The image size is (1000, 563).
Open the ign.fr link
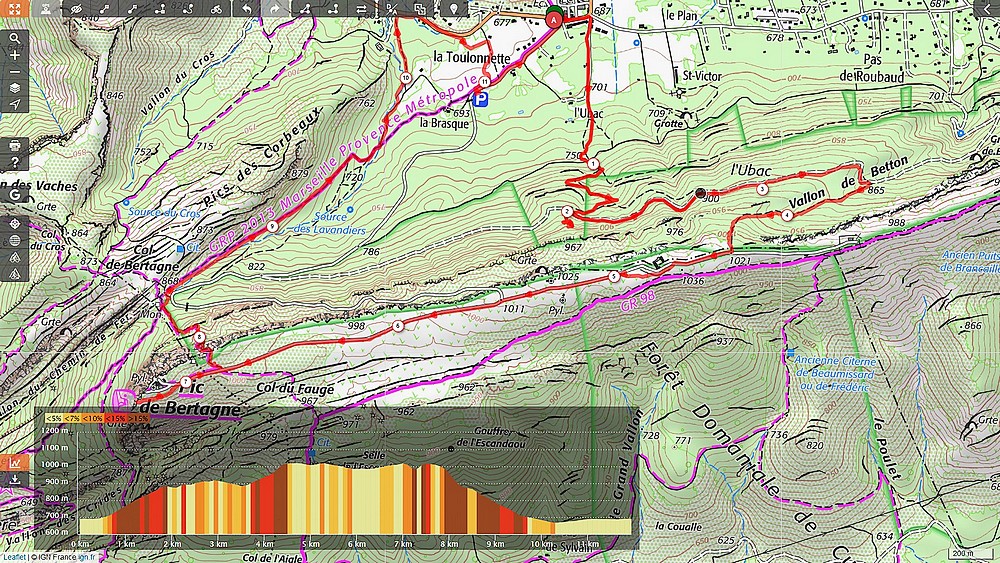click(87, 557)
